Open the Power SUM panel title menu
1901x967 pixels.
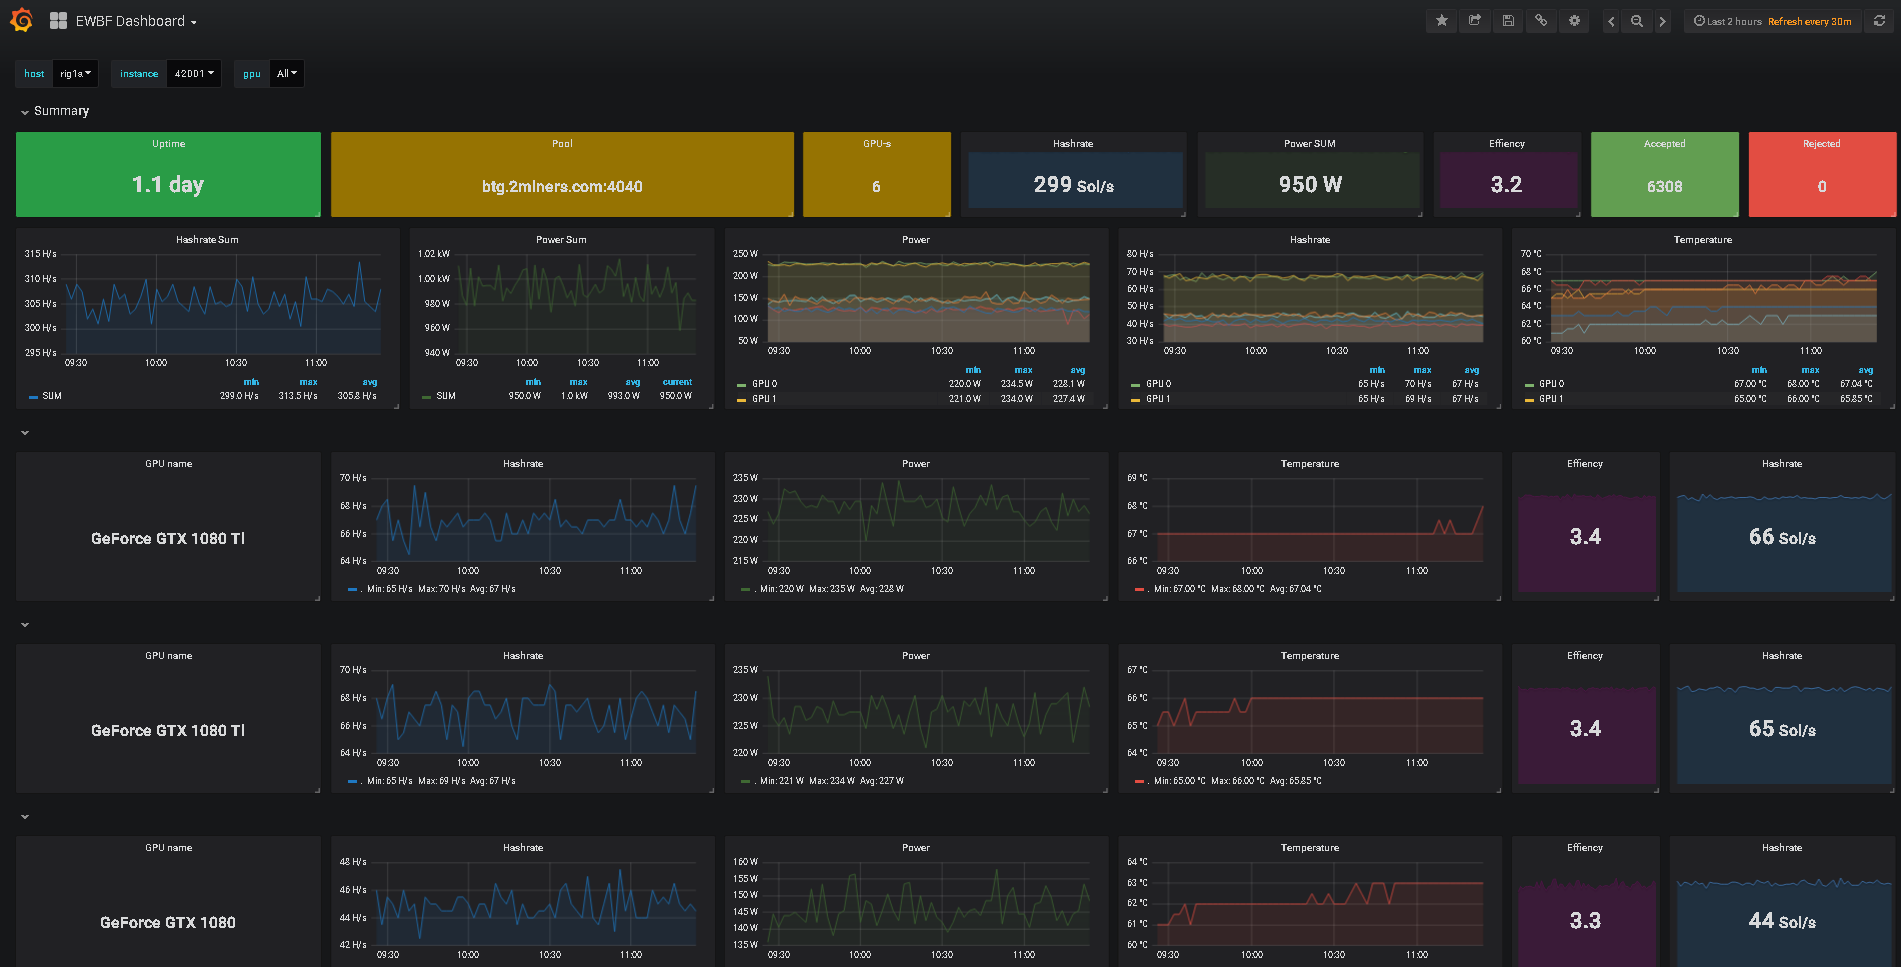click(x=1309, y=144)
